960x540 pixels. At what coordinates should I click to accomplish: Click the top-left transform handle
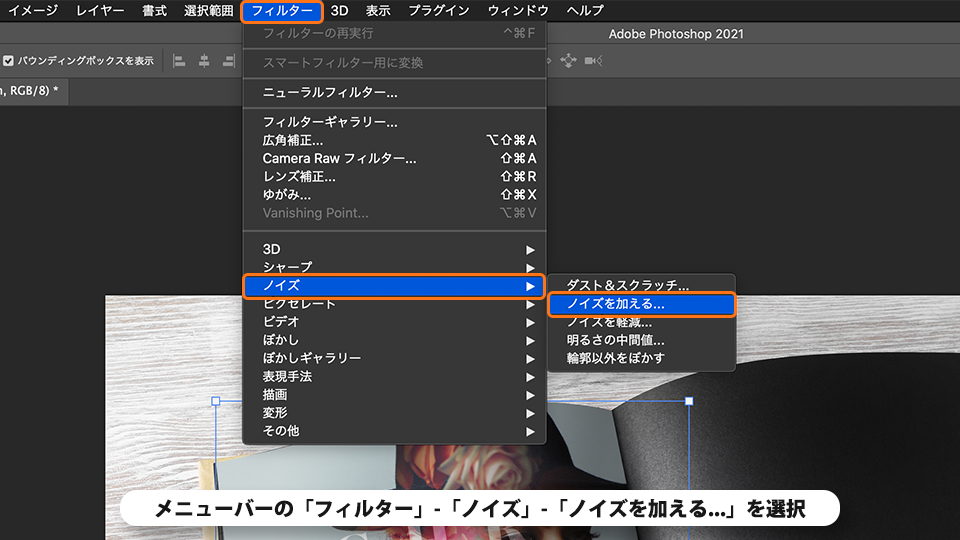216,401
